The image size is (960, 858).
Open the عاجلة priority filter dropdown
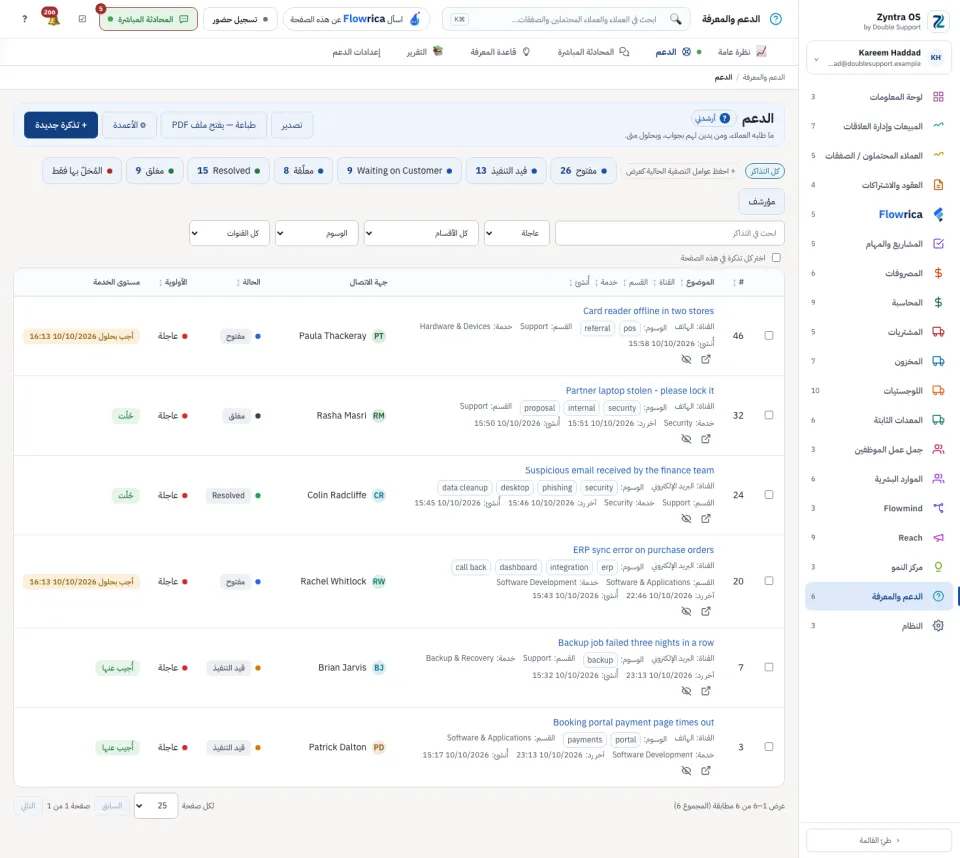(517, 233)
